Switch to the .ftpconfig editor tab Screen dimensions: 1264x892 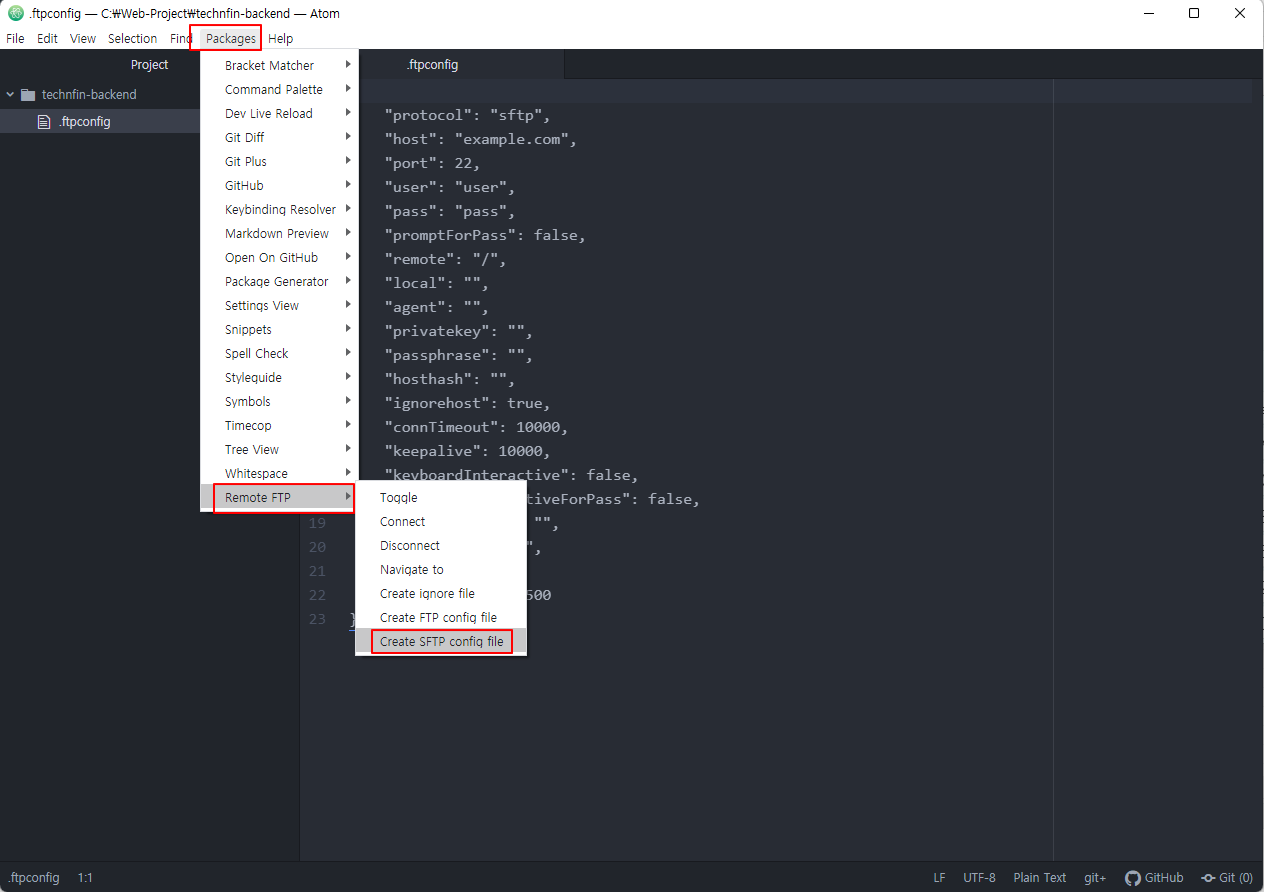tap(432, 64)
